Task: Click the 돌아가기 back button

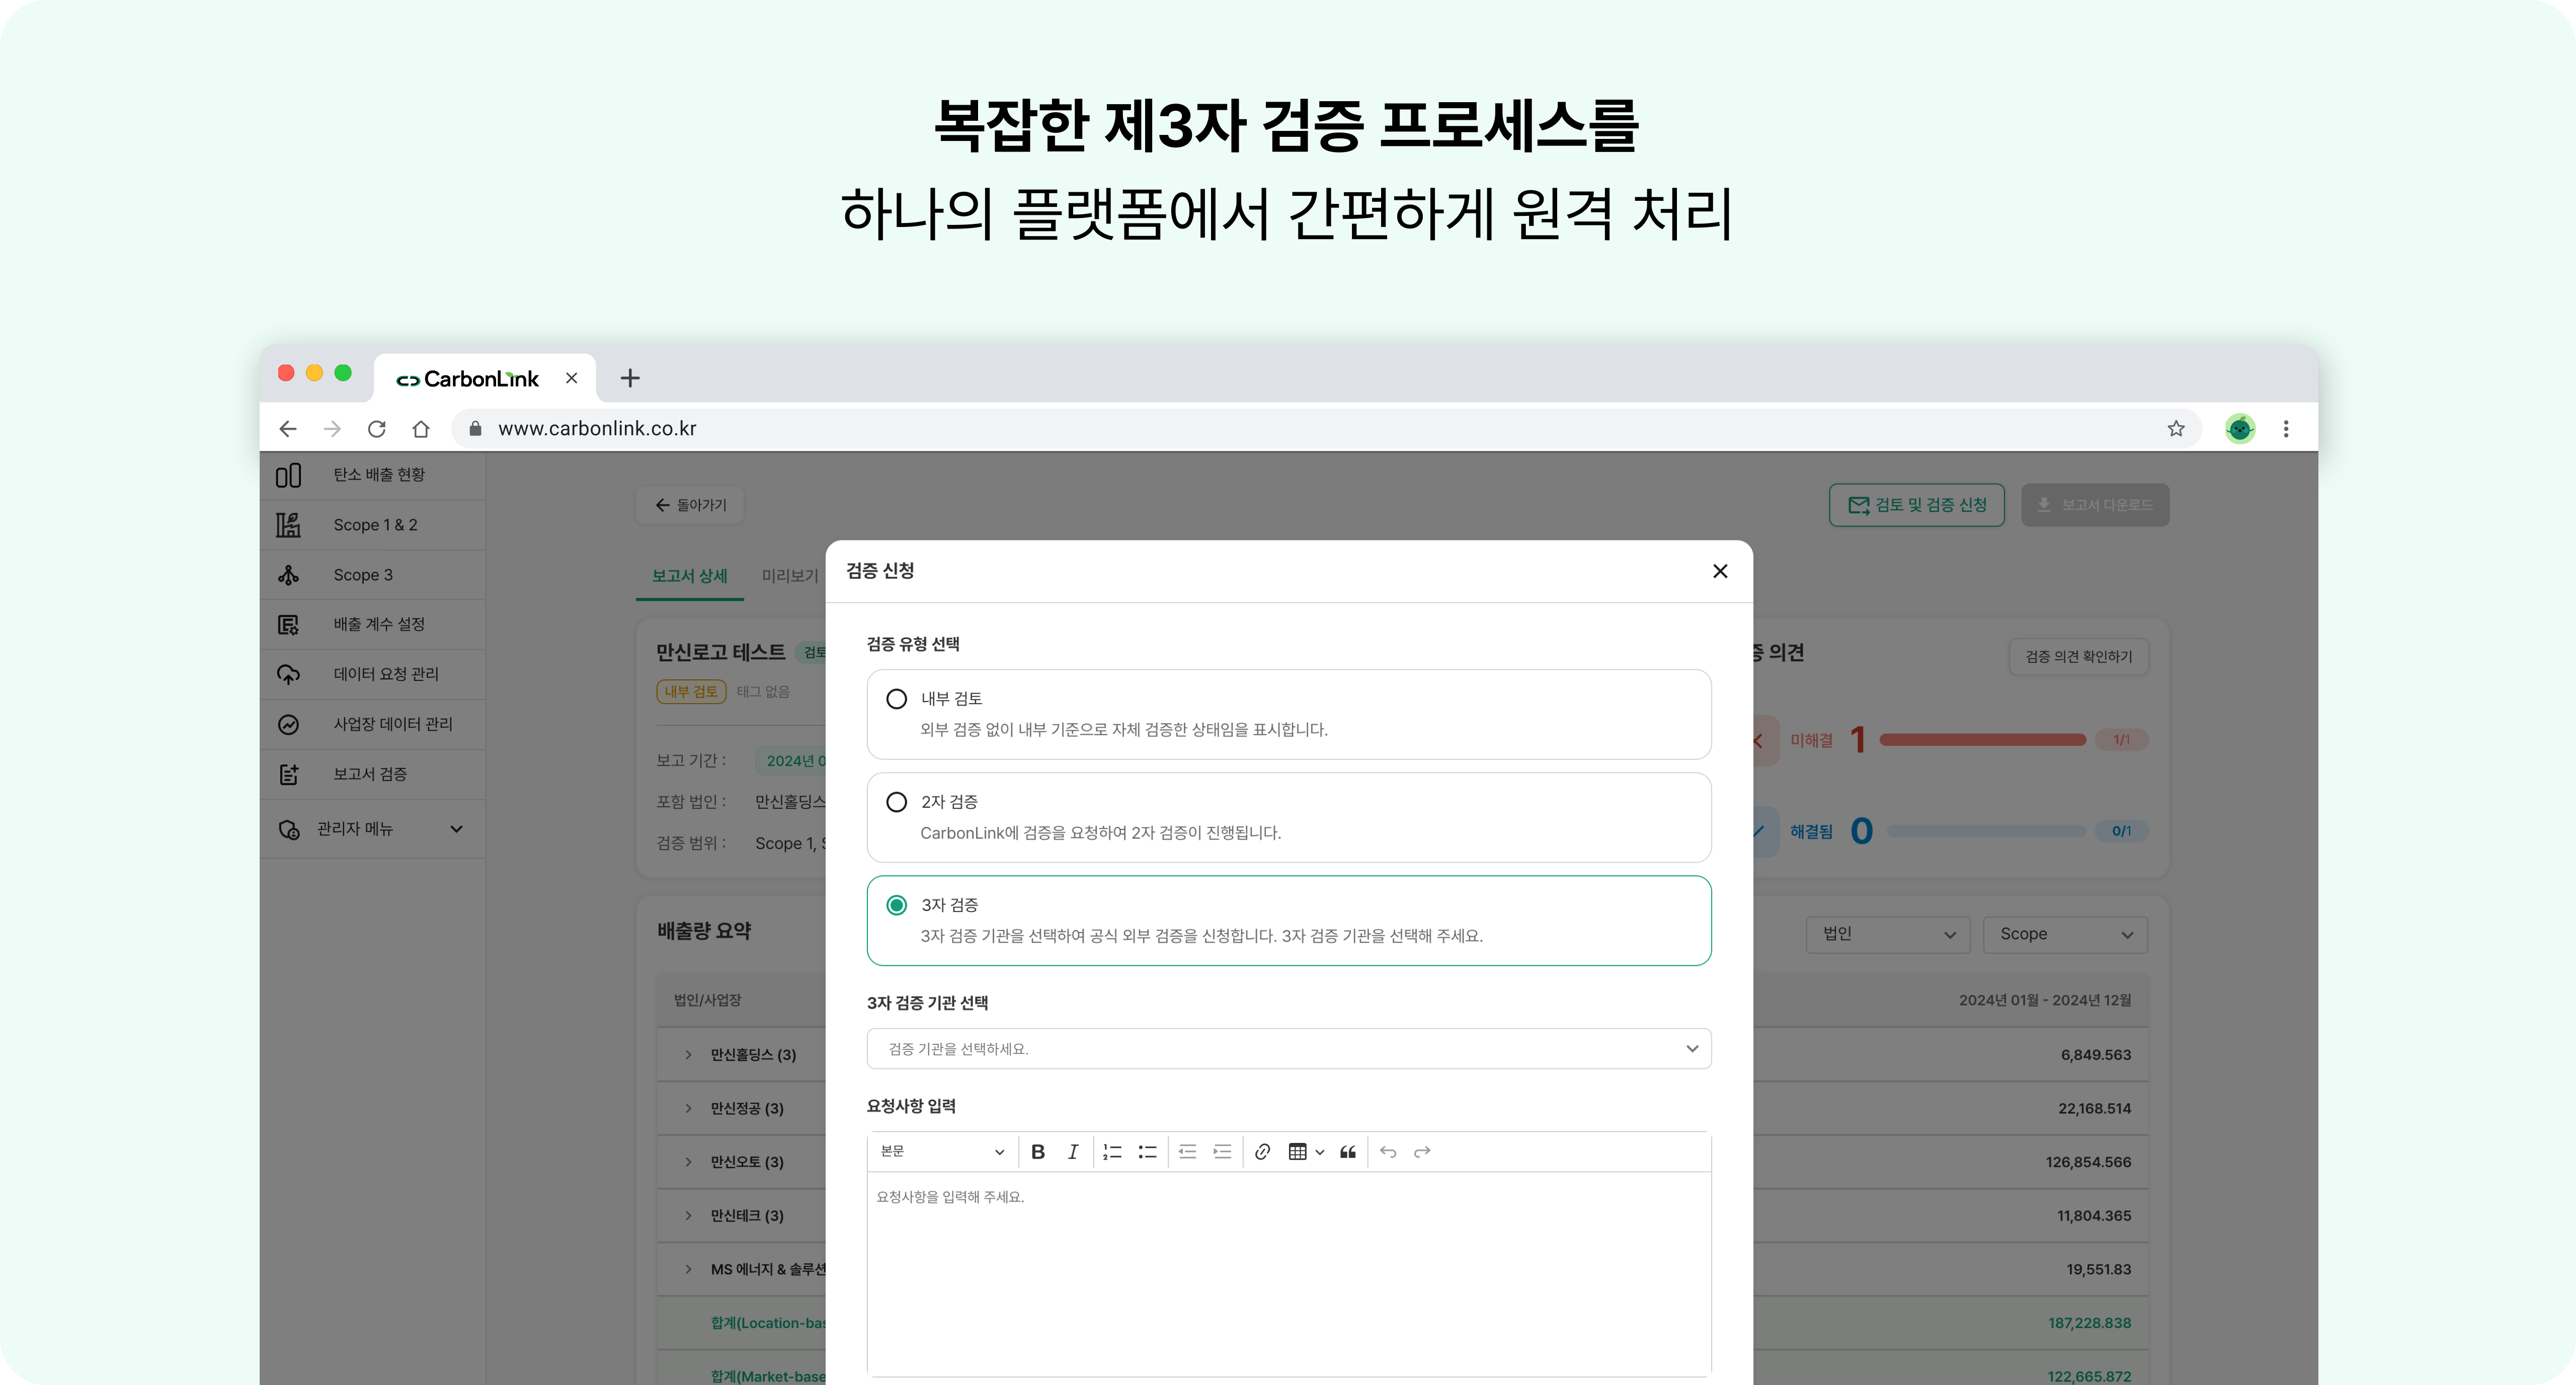Action: pos(690,505)
